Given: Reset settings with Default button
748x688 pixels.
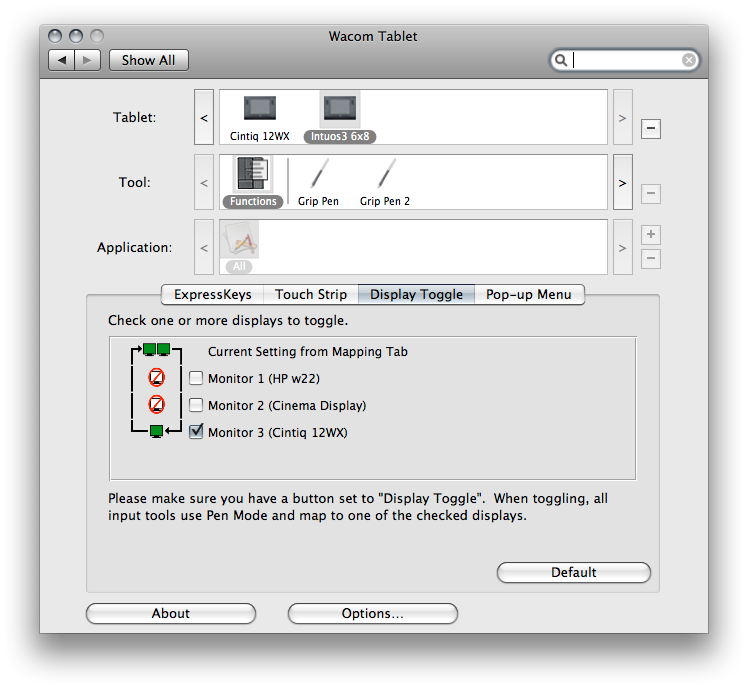Looking at the screenshot, I should point(573,573).
